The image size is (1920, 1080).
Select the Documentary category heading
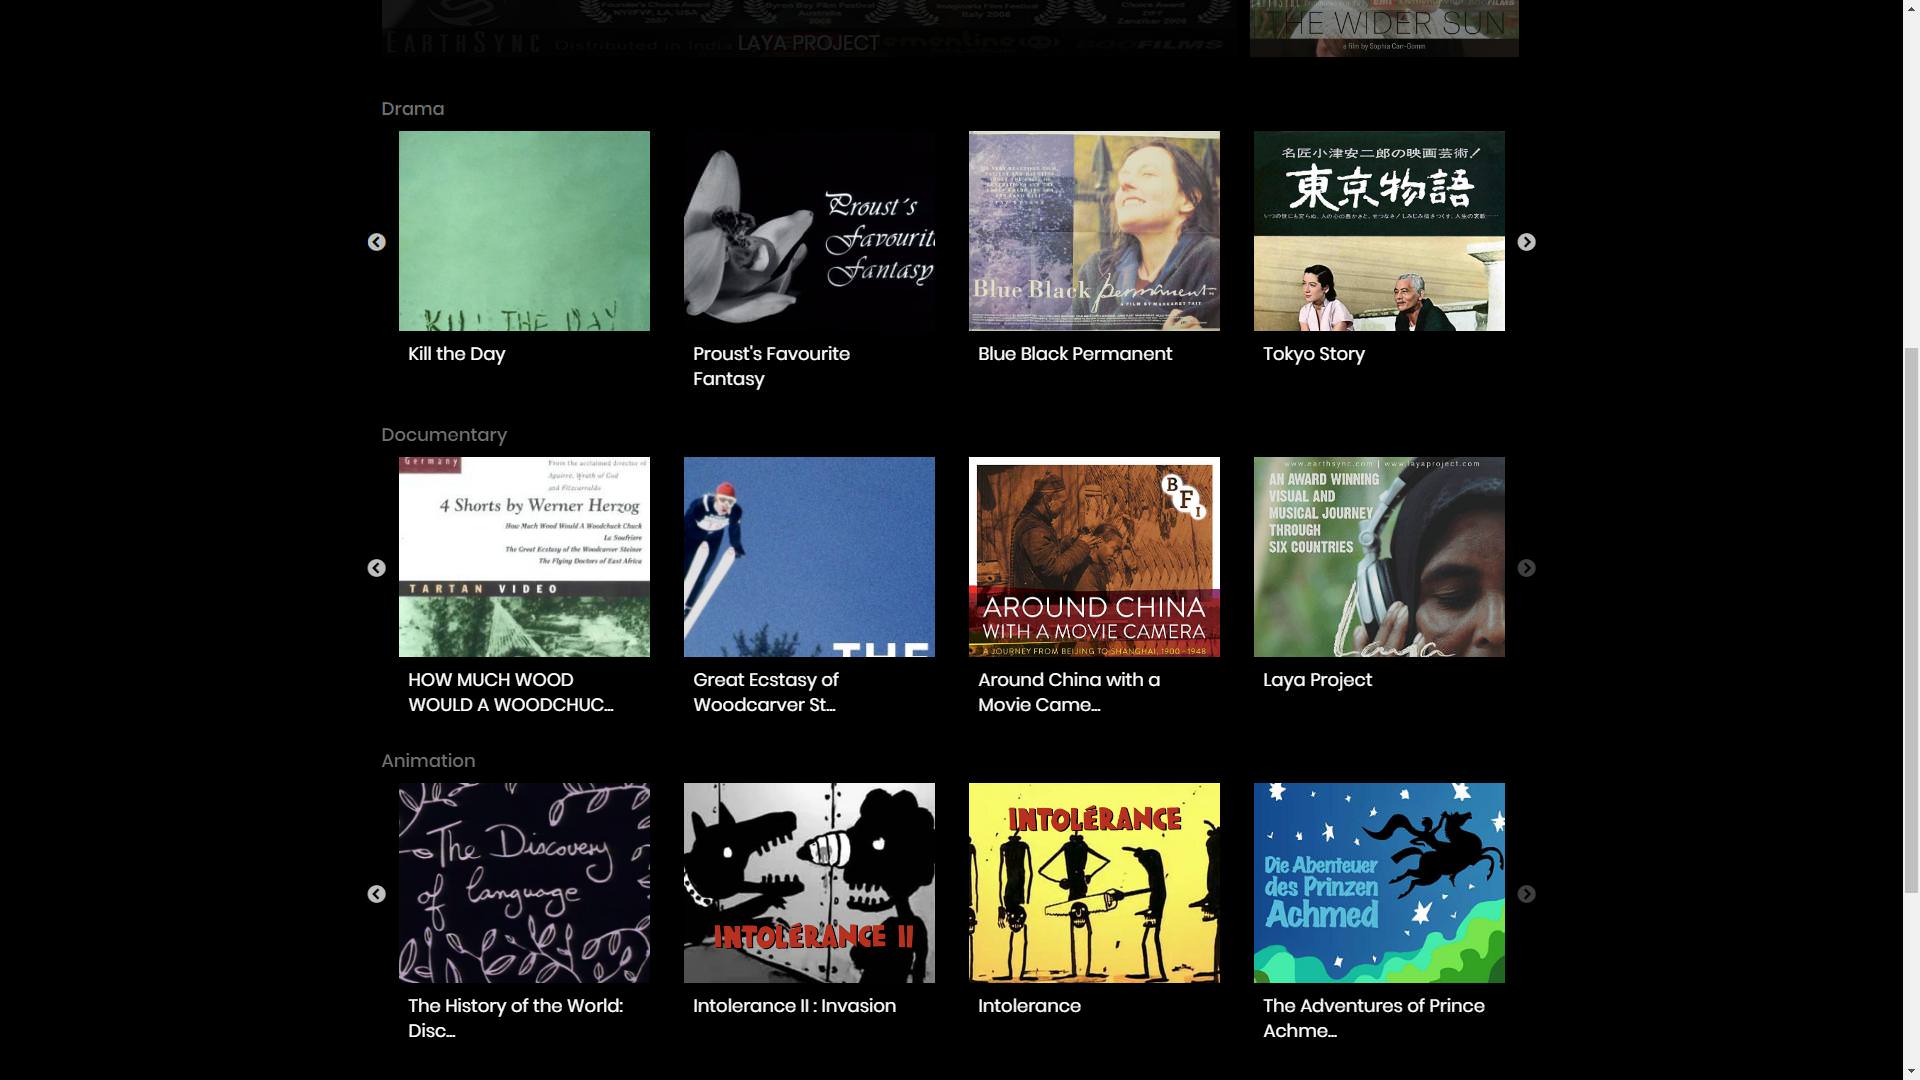(444, 435)
